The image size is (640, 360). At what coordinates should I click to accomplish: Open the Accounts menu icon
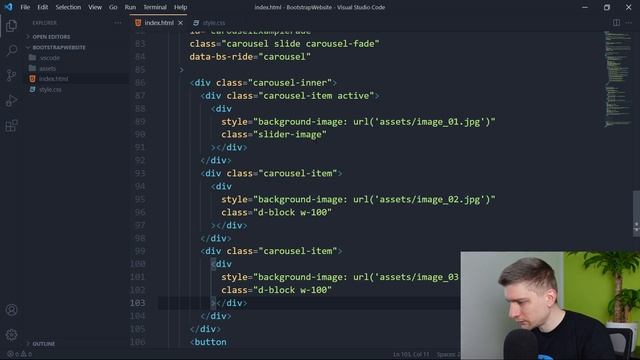point(11,310)
